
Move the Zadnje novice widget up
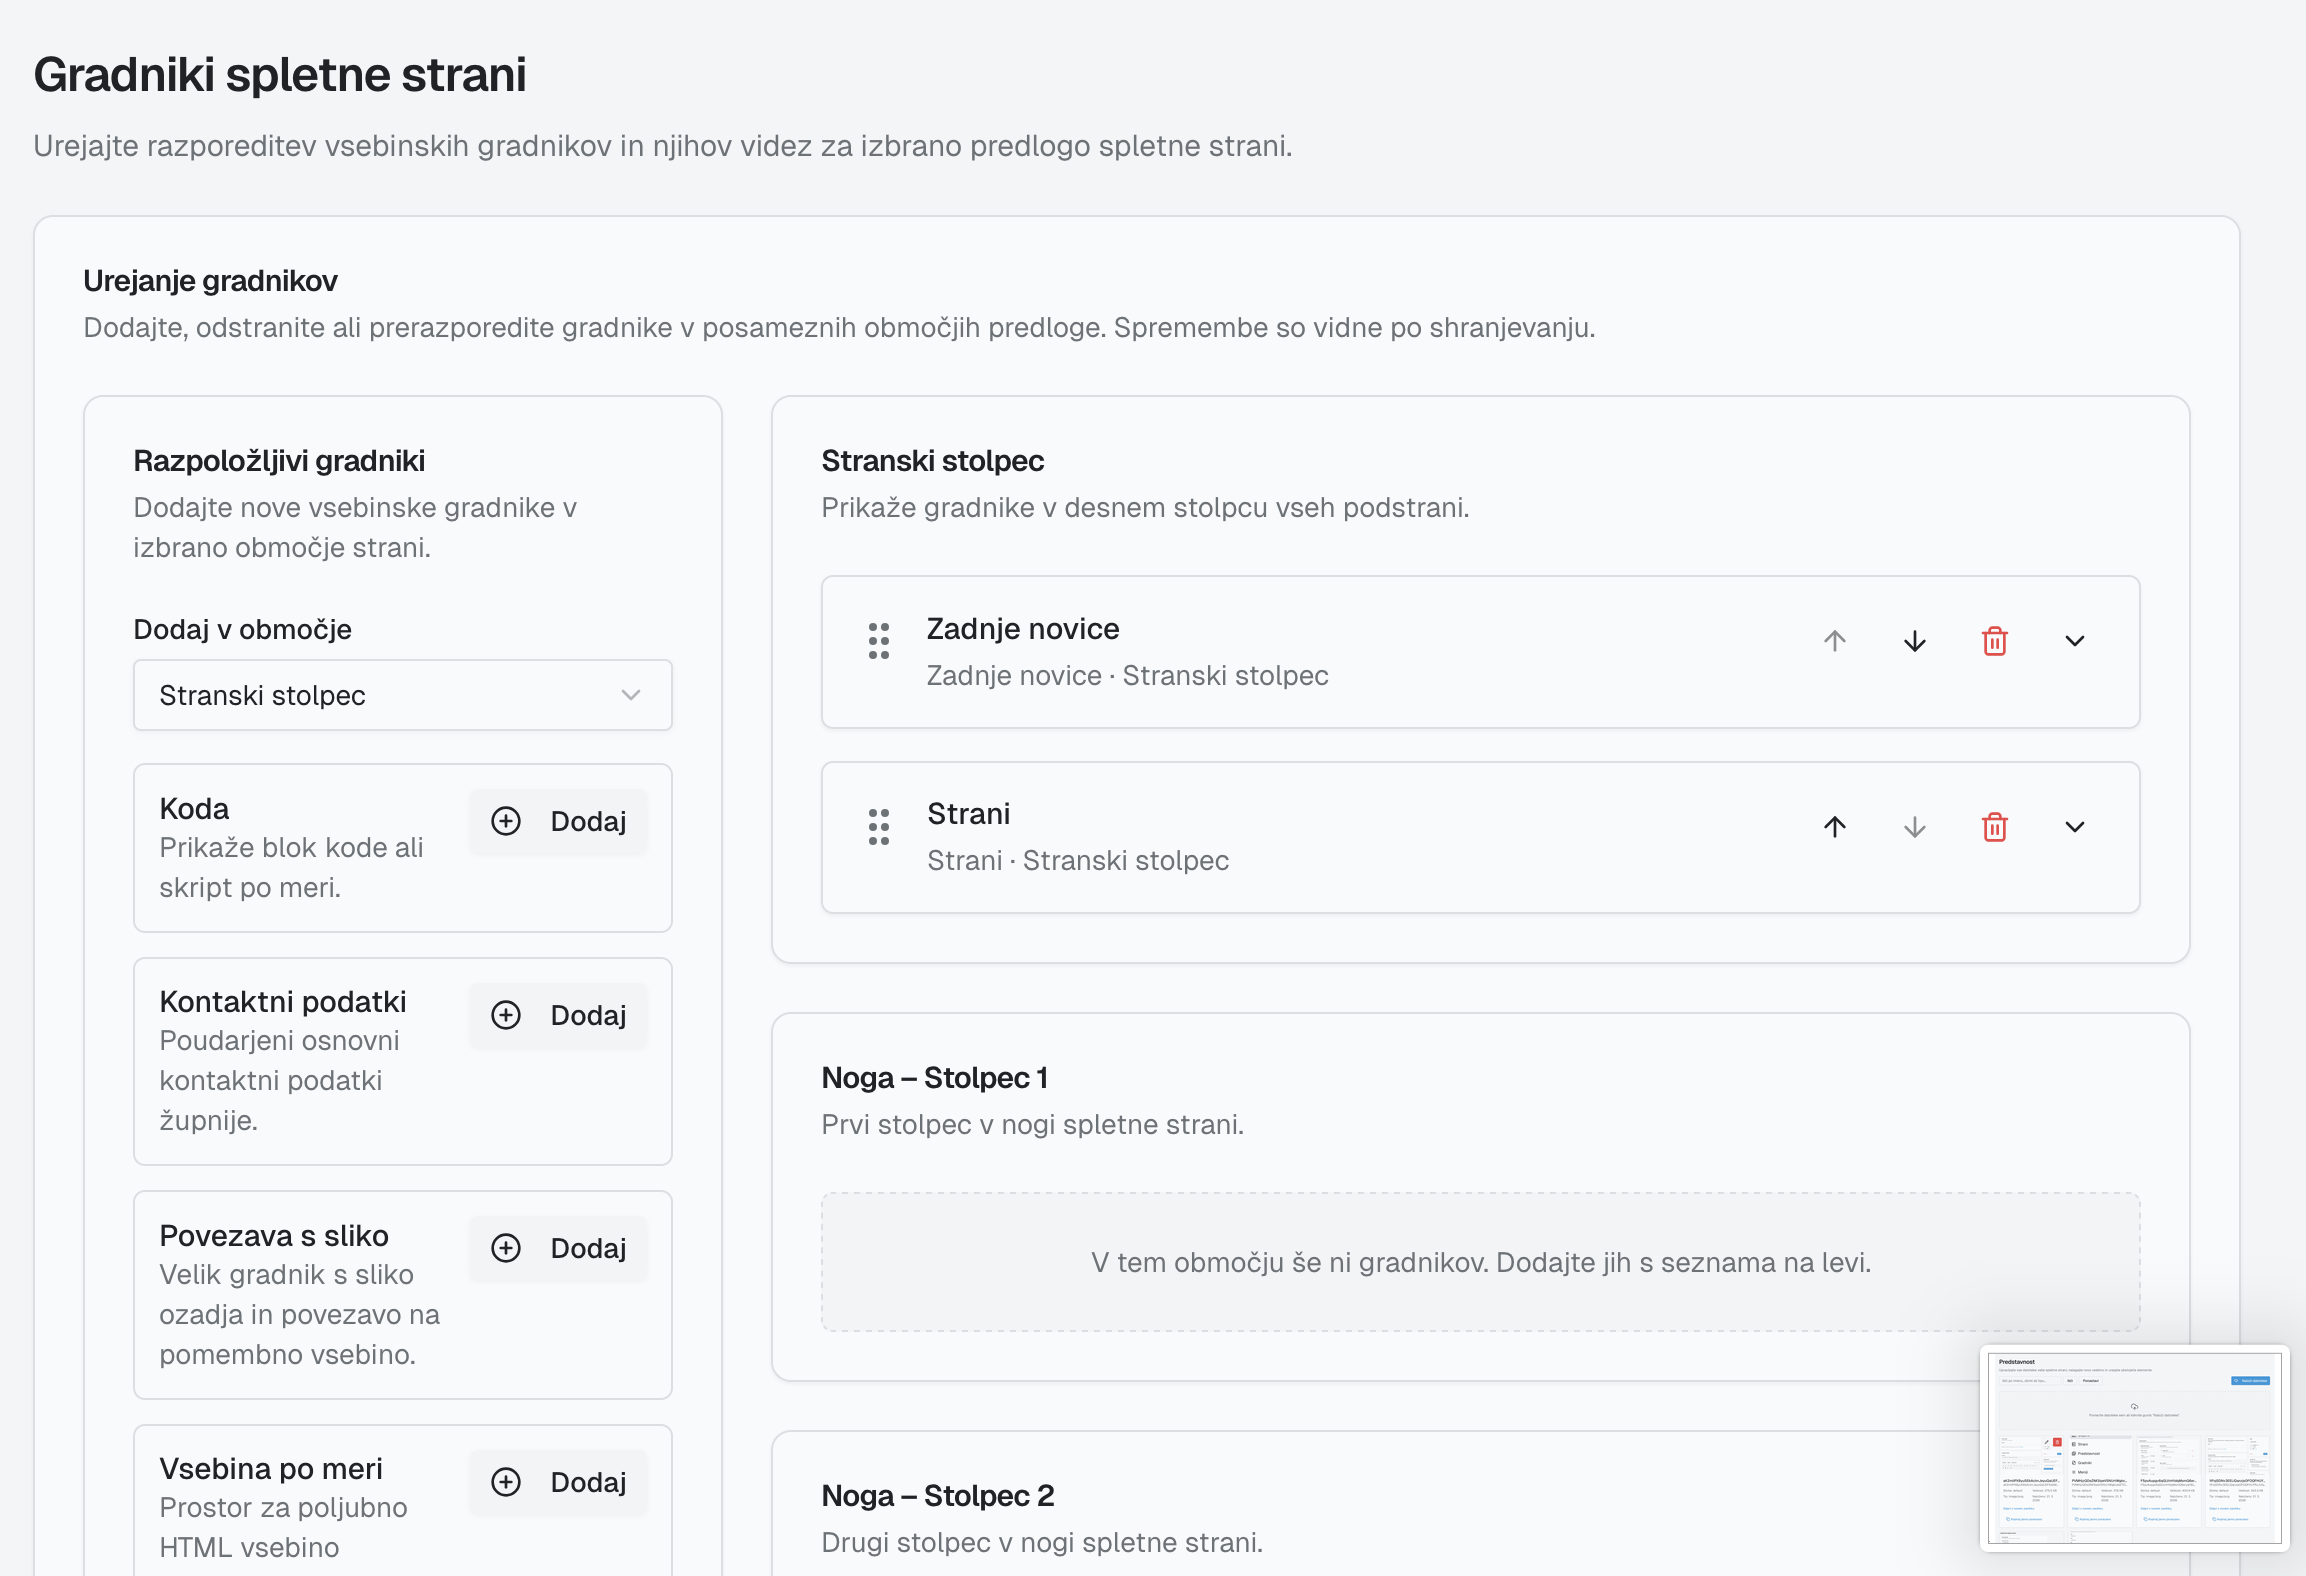(x=1834, y=641)
